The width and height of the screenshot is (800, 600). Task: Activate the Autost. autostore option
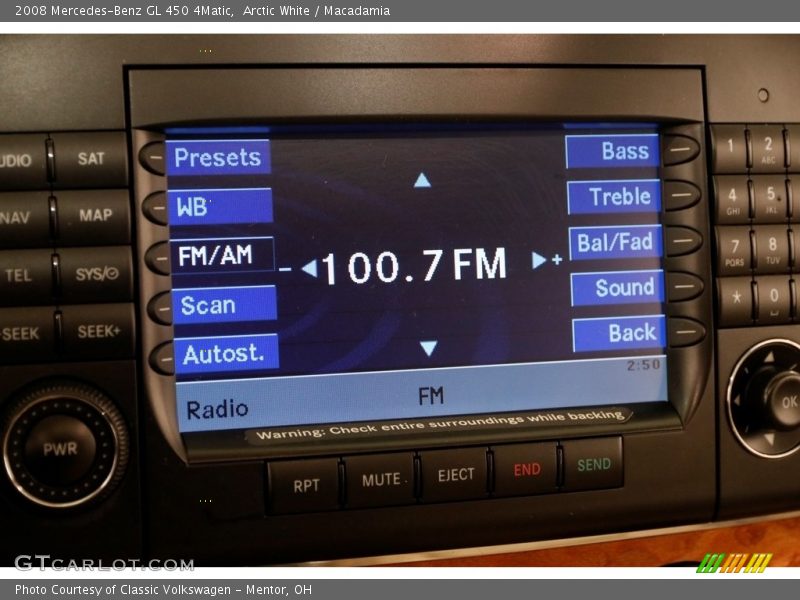226,353
